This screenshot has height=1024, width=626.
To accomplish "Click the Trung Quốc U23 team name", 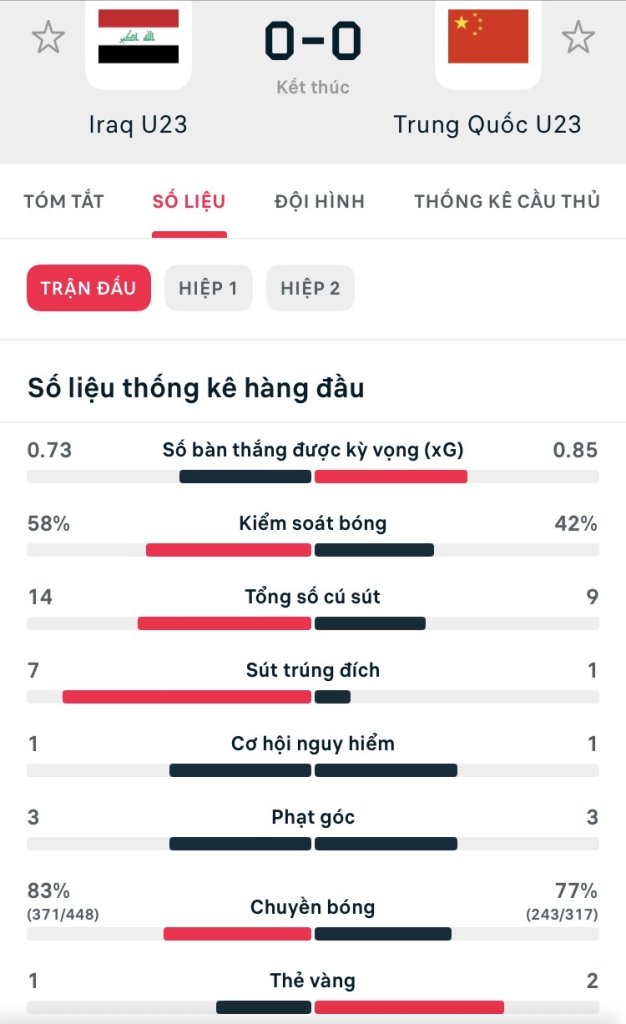I will pos(487,125).
